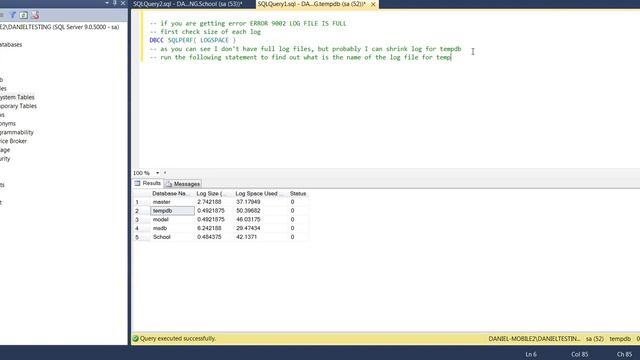Click the Status column header

[x=298, y=193]
